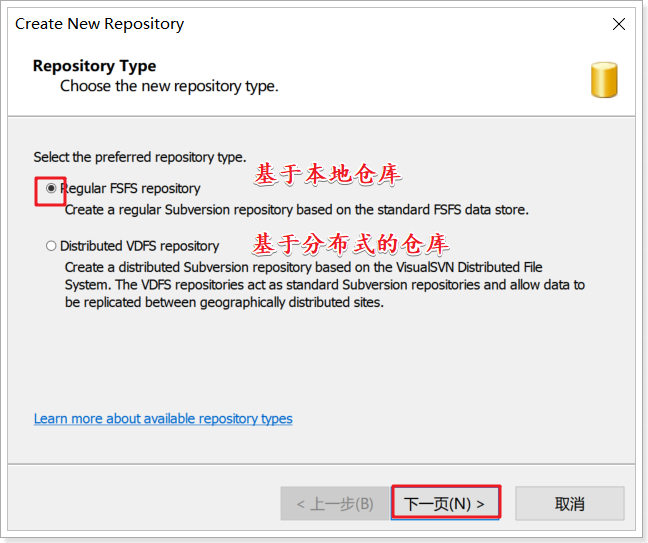Click 'Select the preferred repository type.' text
The width and height of the screenshot is (648, 543).
click(140, 157)
